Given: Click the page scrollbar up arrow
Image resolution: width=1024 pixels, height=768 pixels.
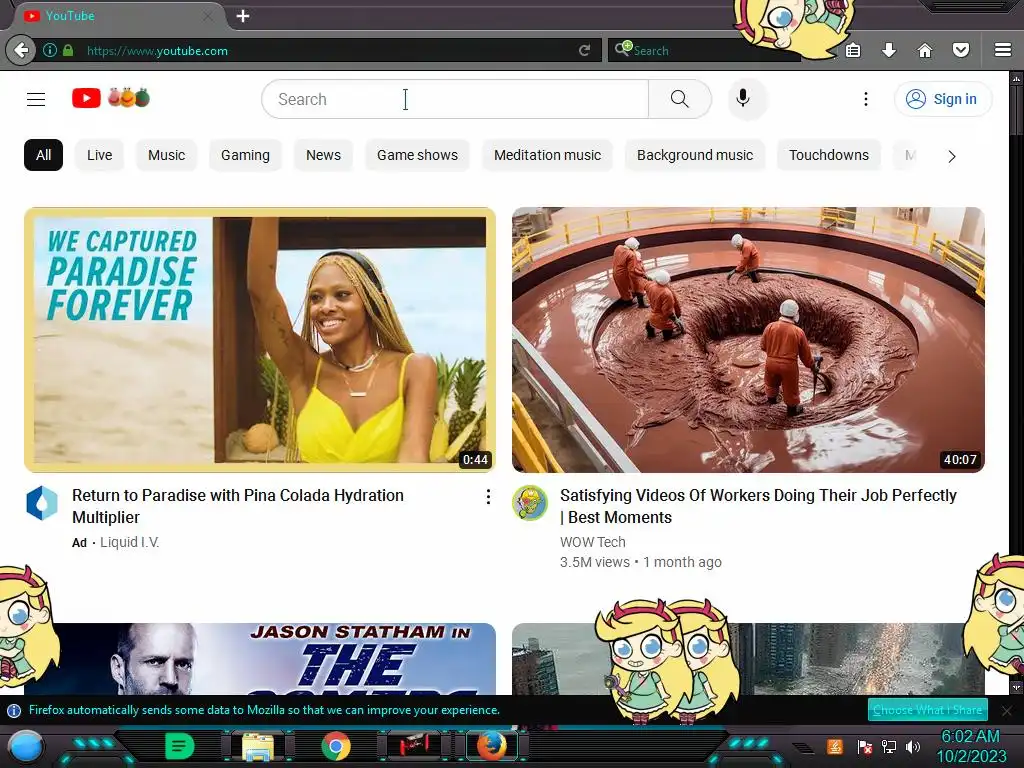Looking at the screenshot, I should click(1016, 78).
